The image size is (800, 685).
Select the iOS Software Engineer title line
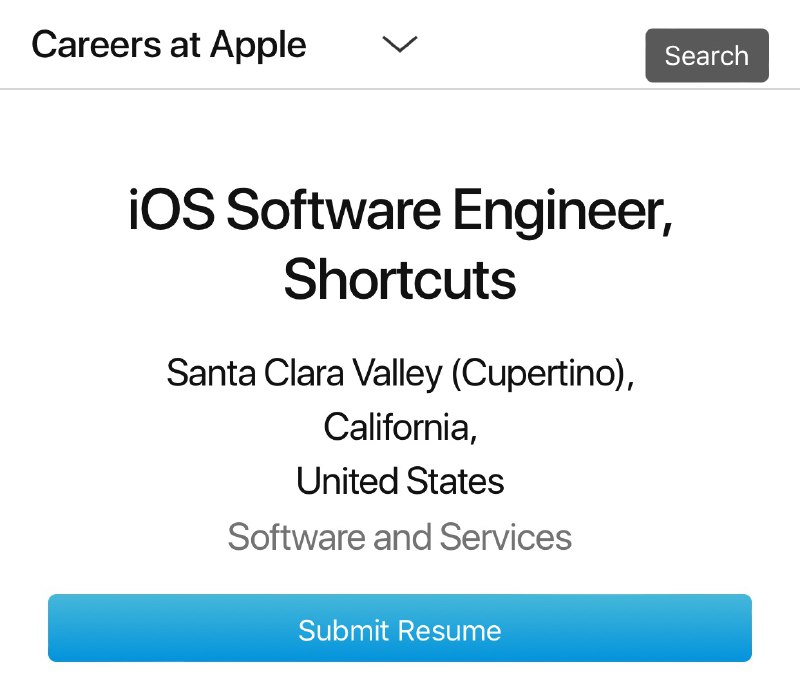point(400,211)
